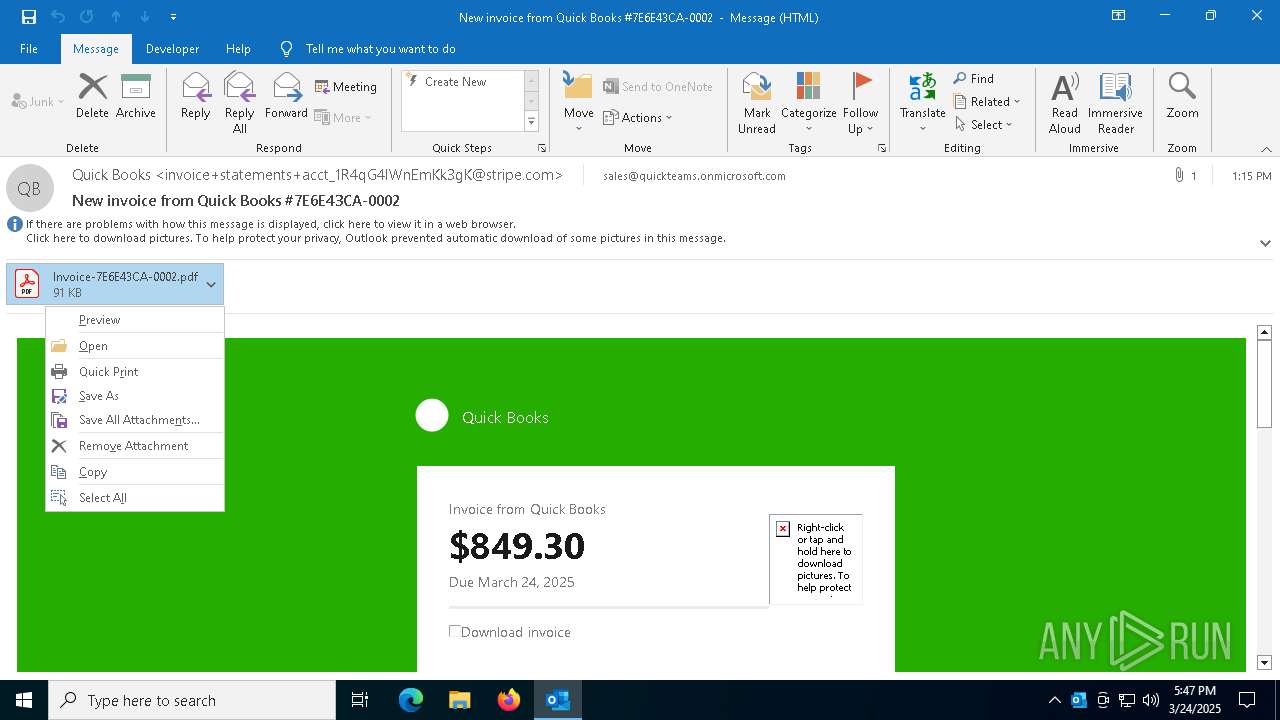The height and width of the screenshot is (720, 1280).
Task: Open the Actions dropdown
Action: 638,118
